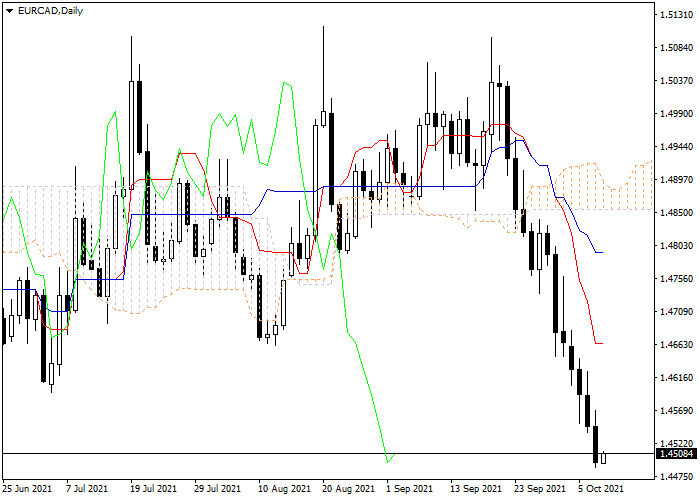
Task: Click the 1.47090 price scale value
Action: point(676,312)
